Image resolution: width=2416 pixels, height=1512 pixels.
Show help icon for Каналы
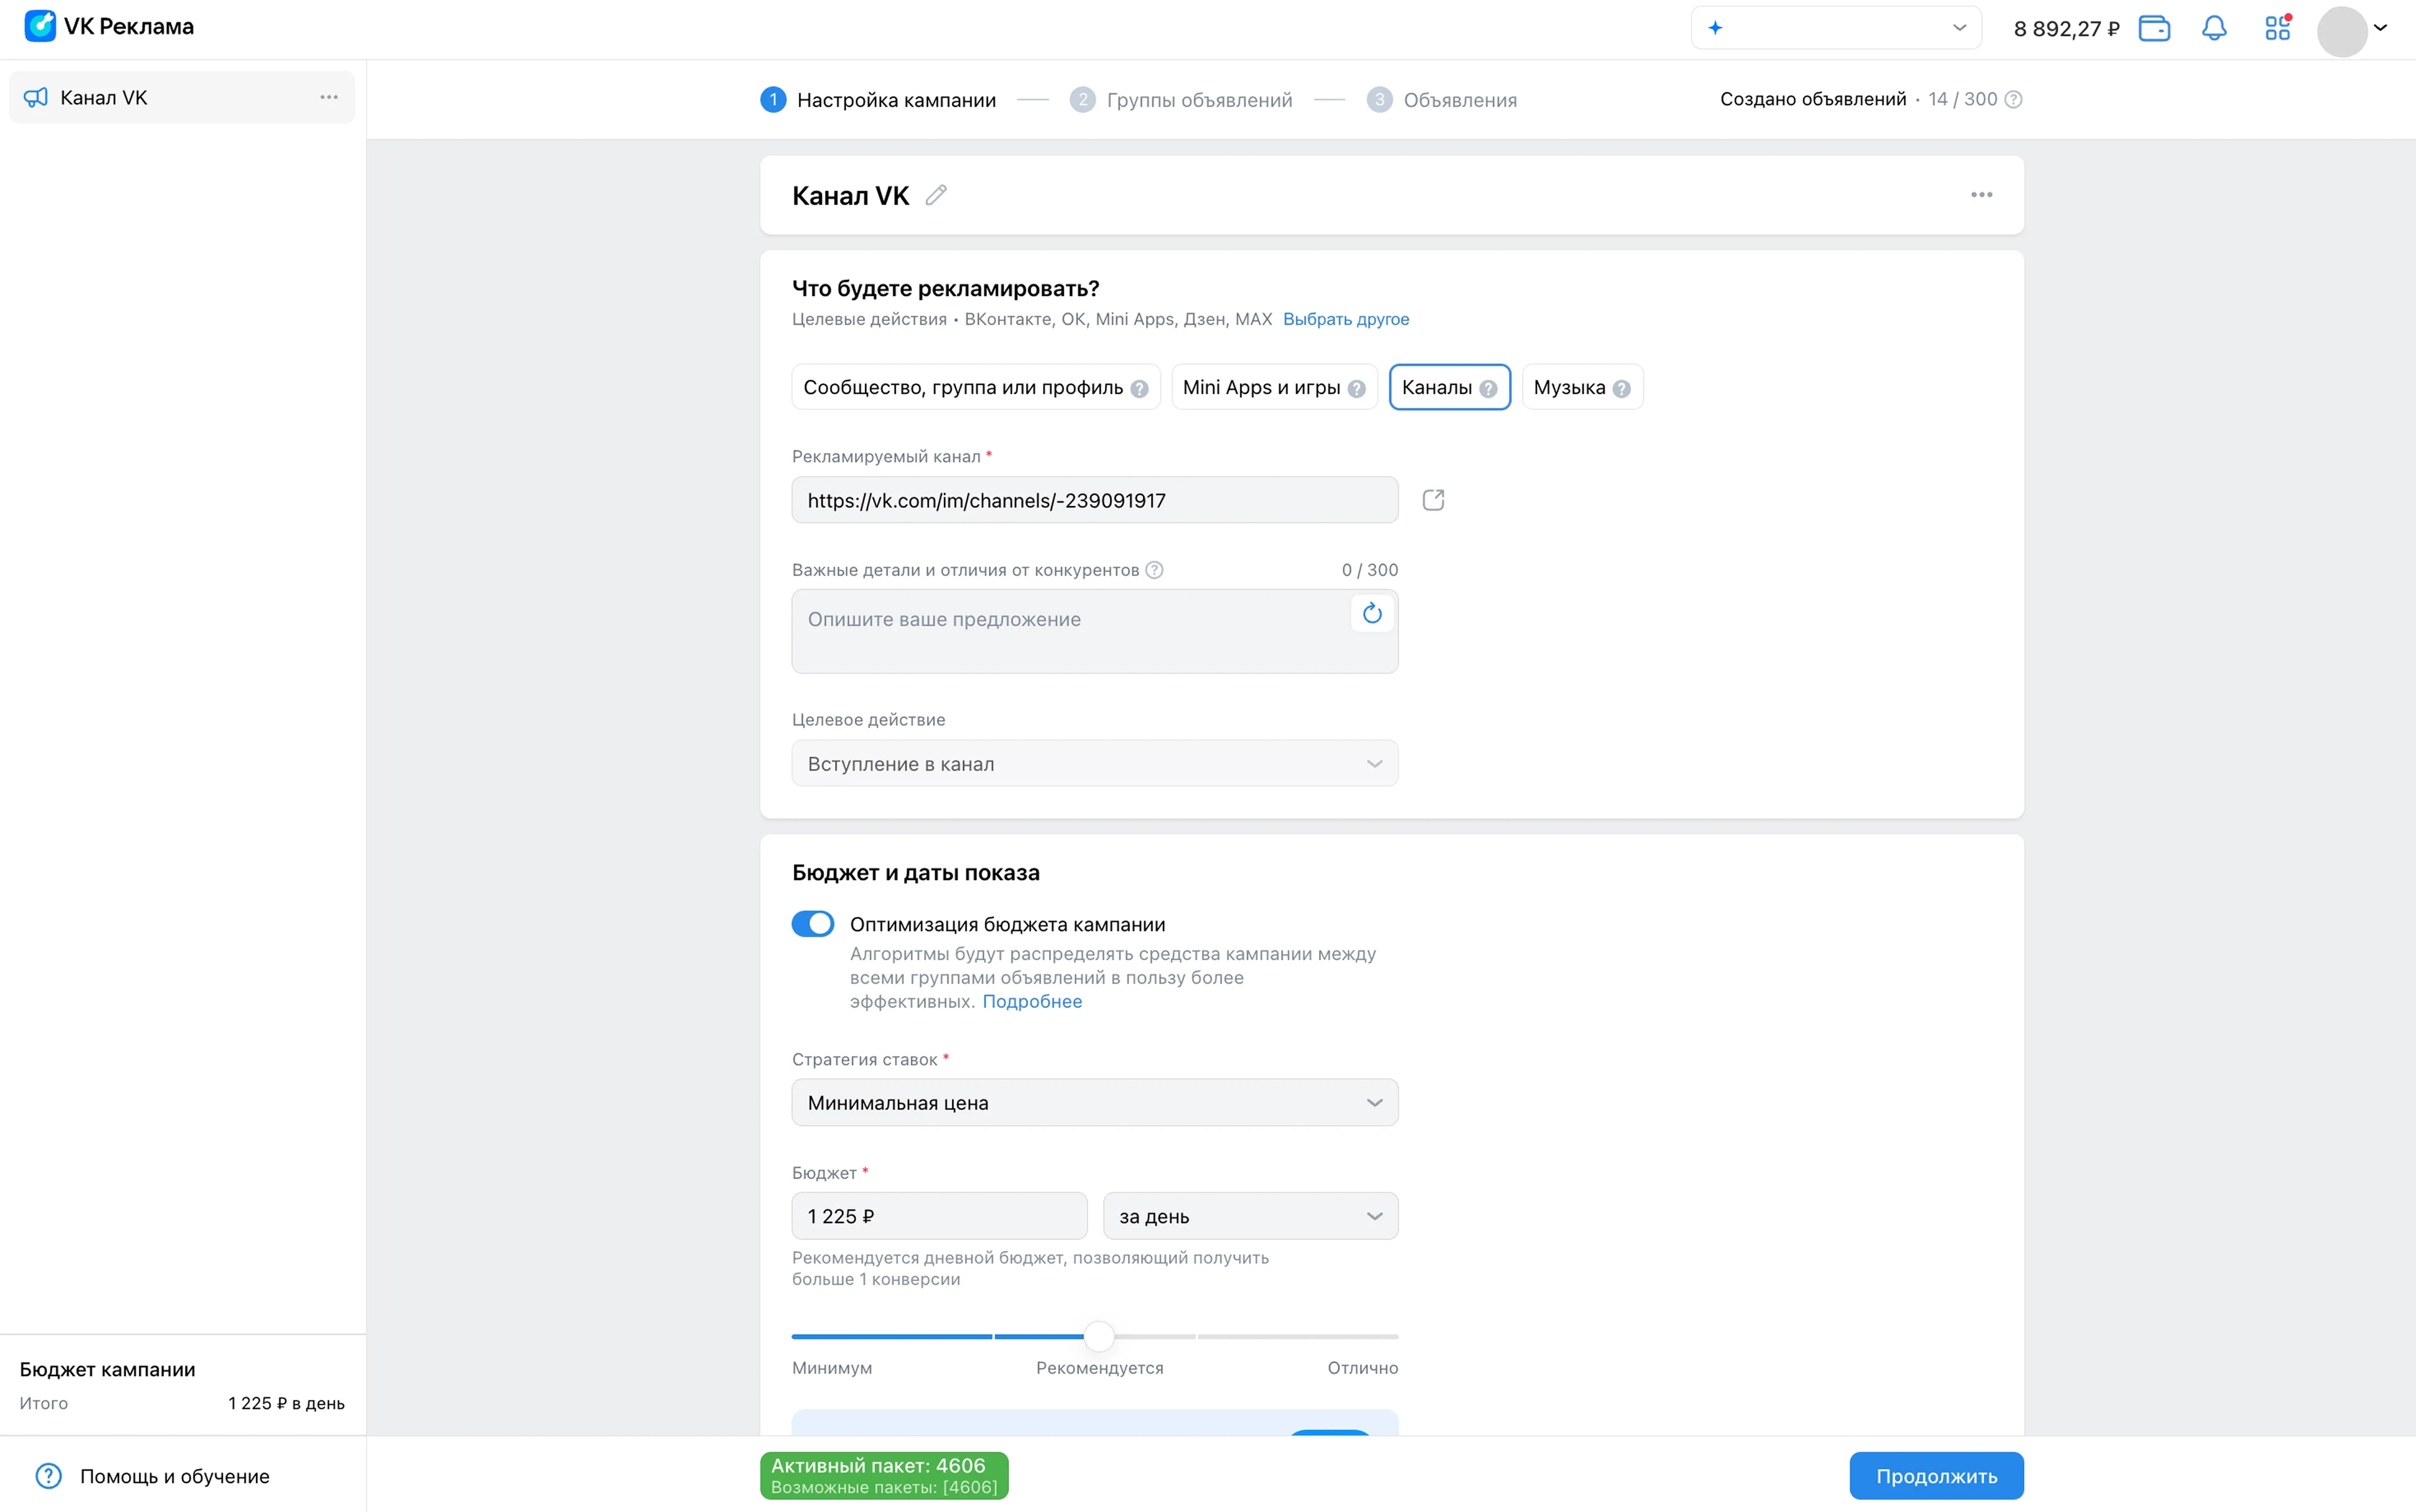point(1488,389)
